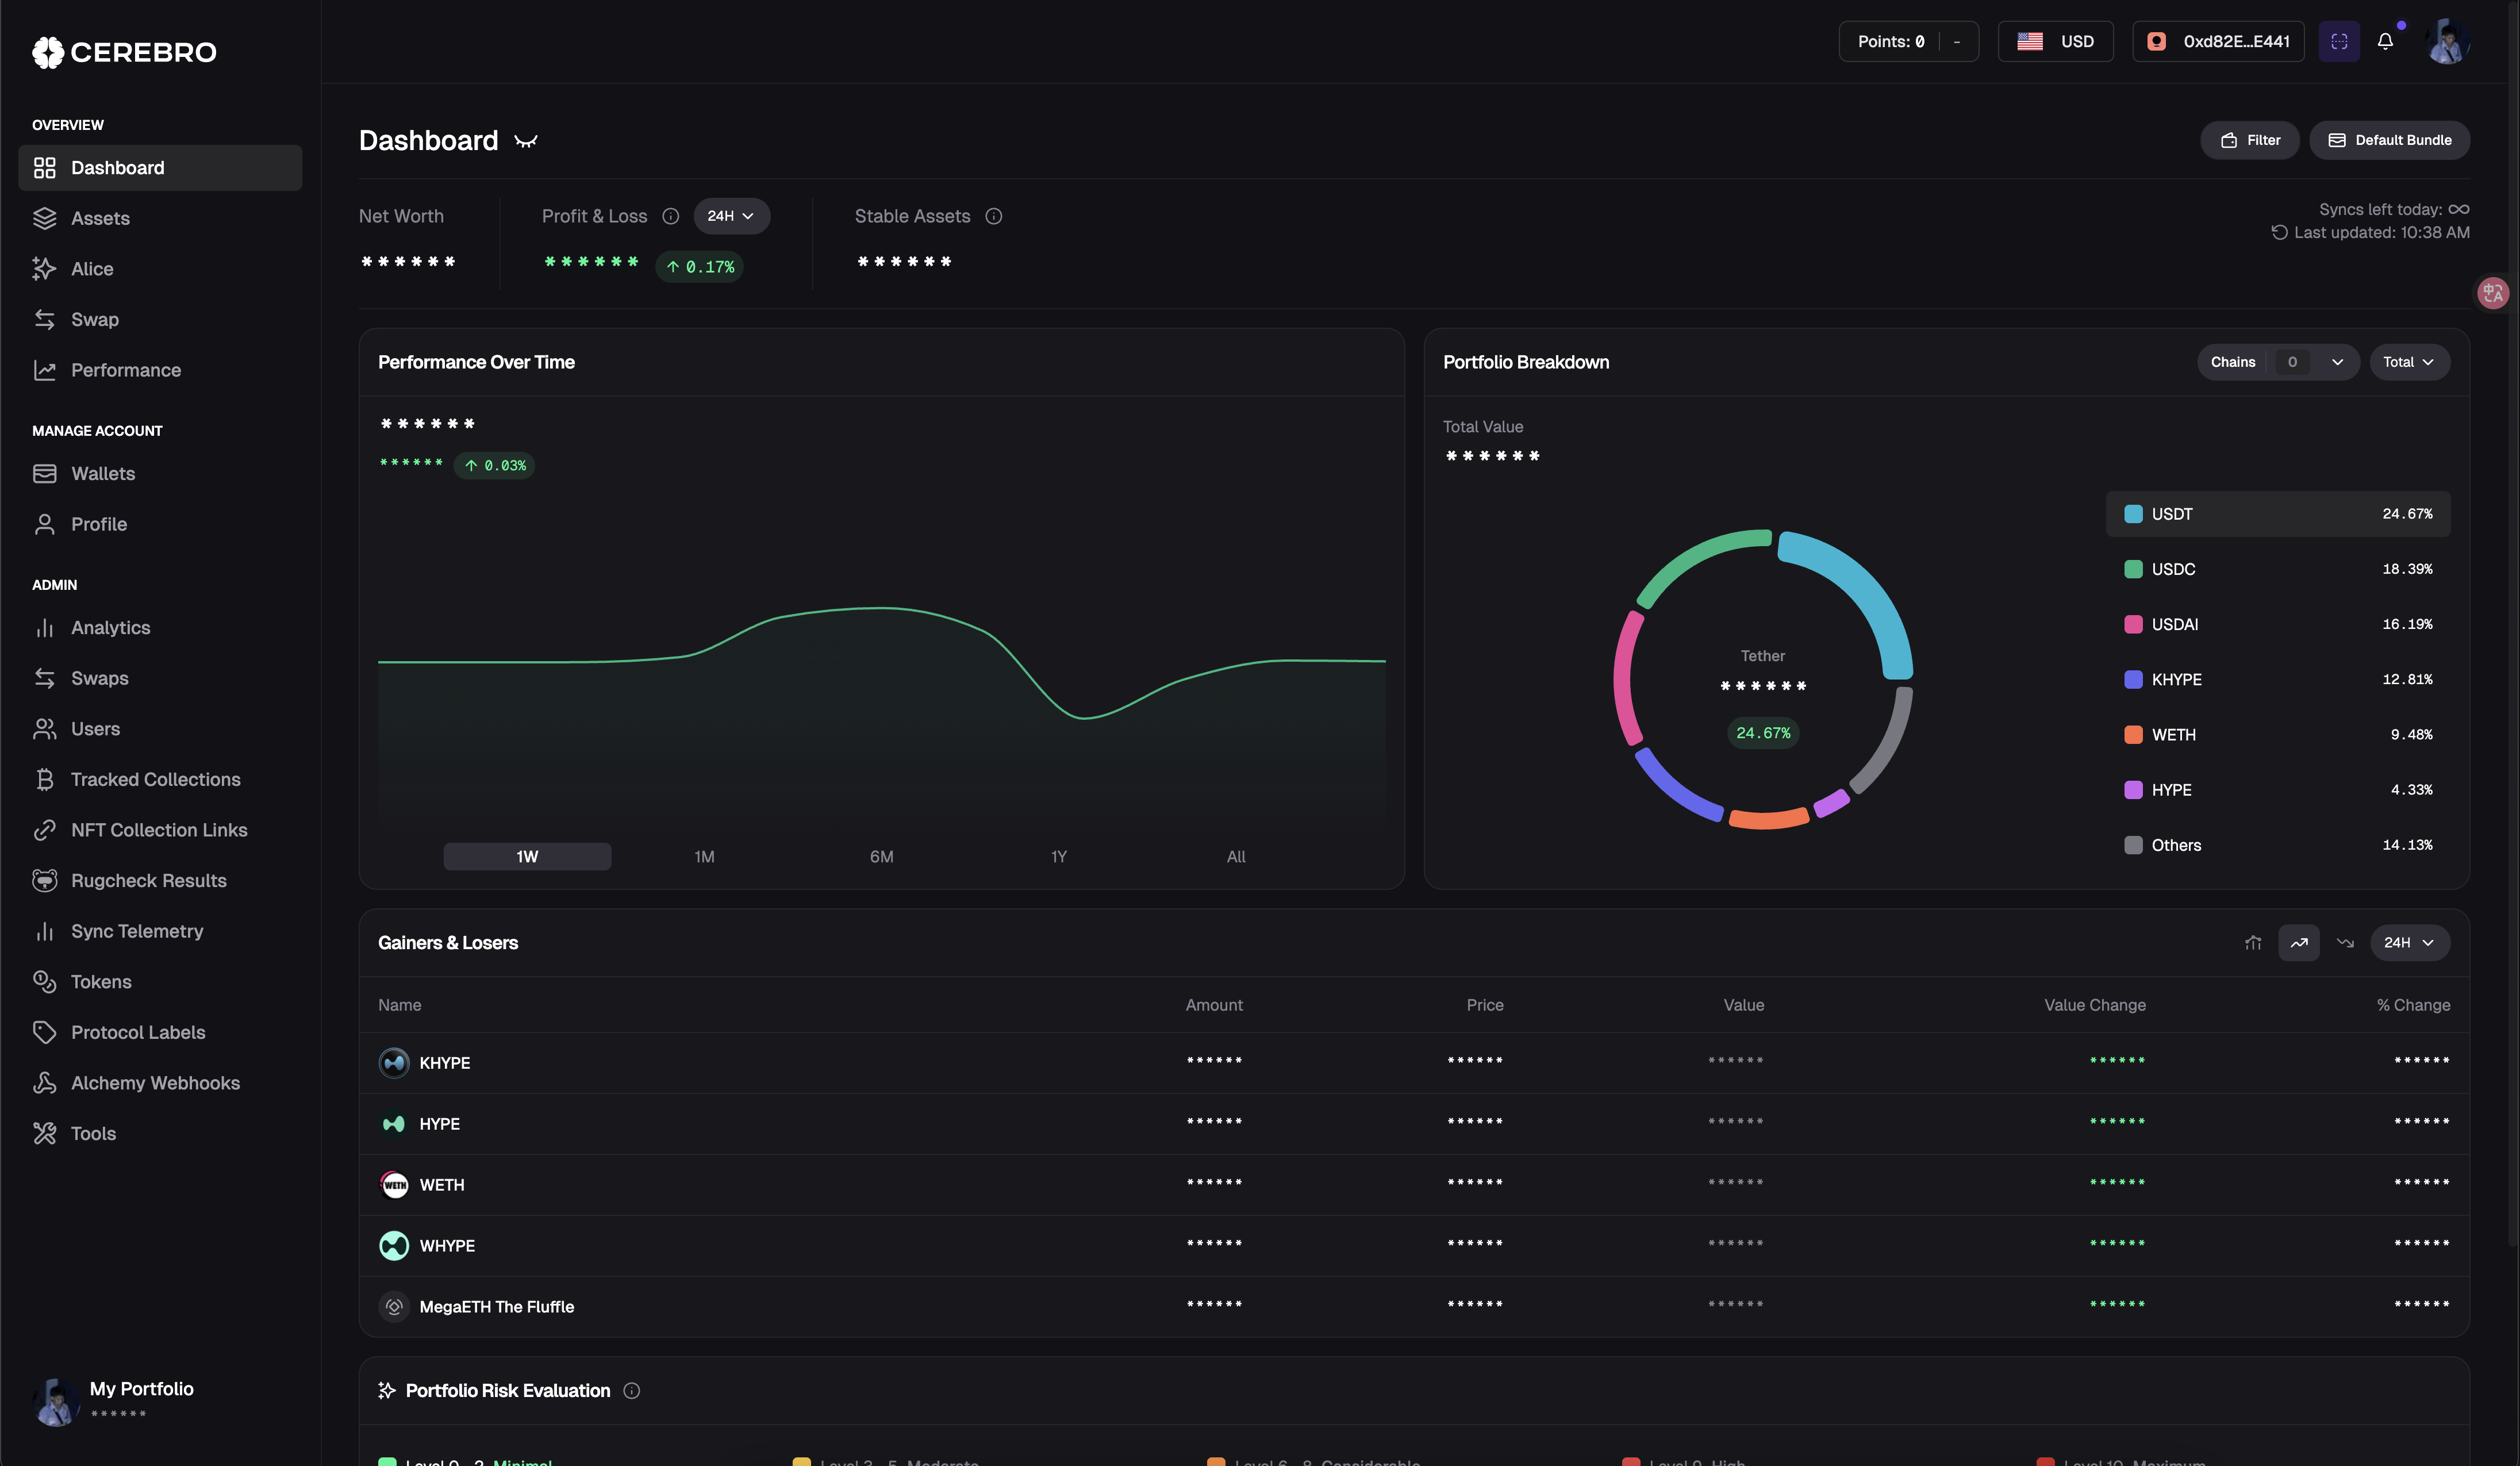Open Rugcheck Results from the sidebar
Screen dimensions: 2520x1466
149,880
